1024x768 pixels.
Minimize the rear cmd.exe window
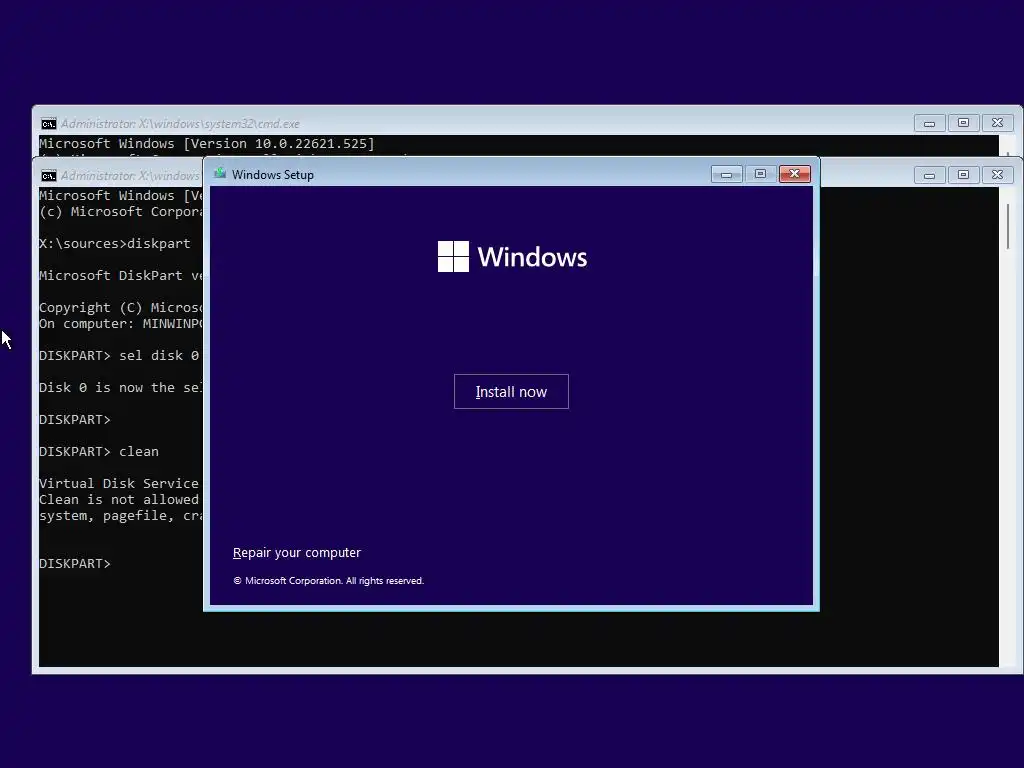tap(929, 123)
